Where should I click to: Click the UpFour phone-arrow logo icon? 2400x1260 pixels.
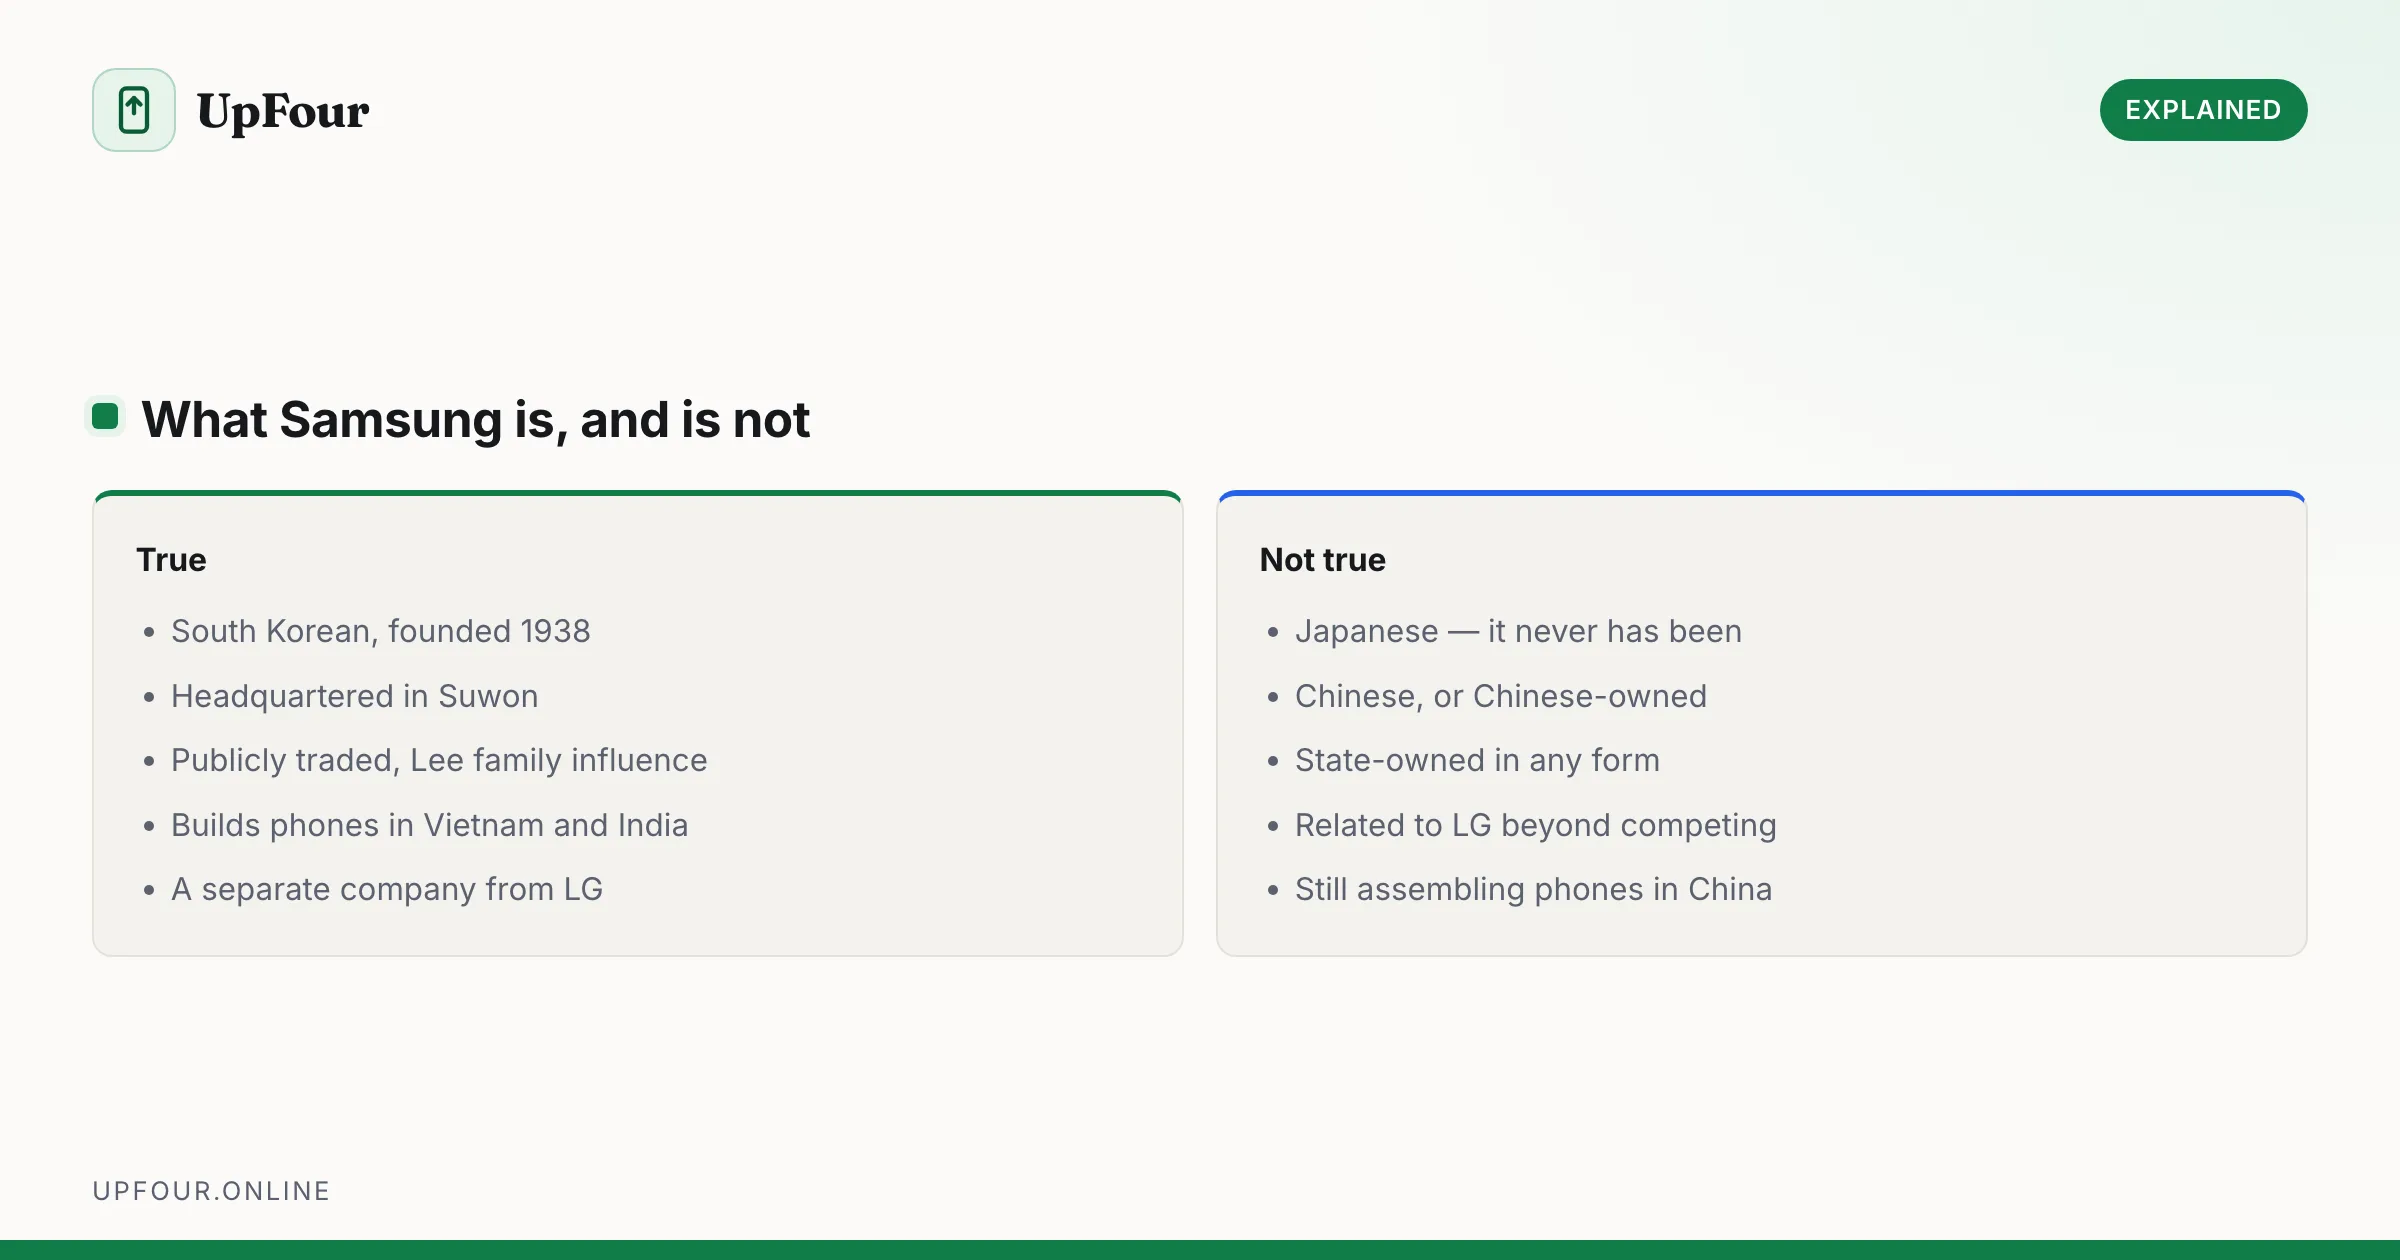134,110
